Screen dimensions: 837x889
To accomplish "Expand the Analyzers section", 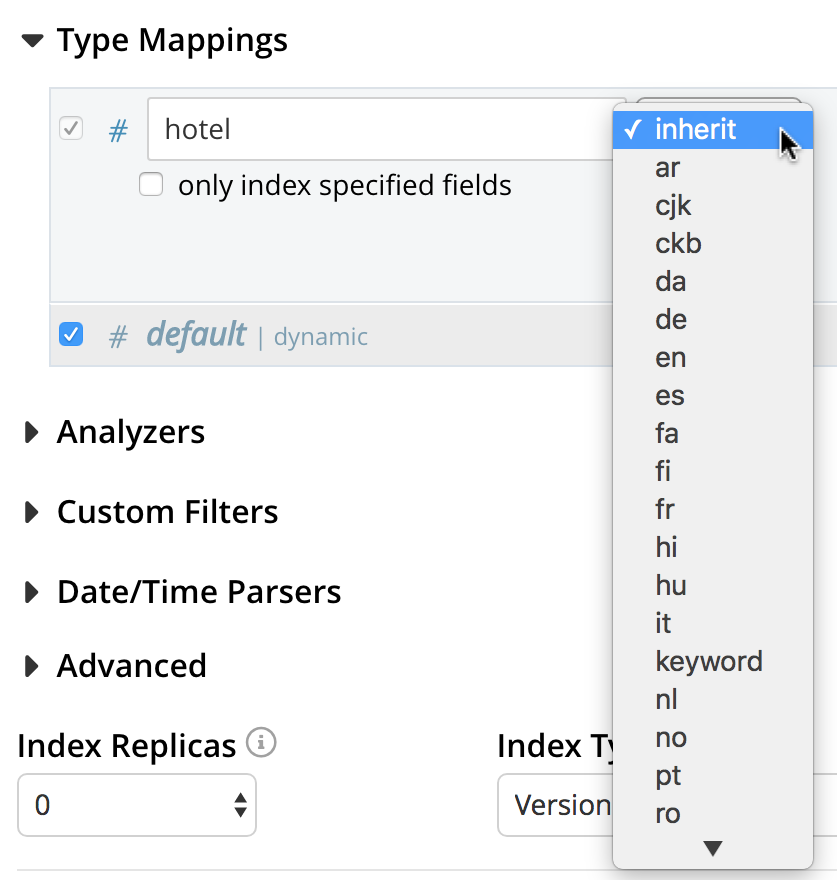I will (33, 432).
